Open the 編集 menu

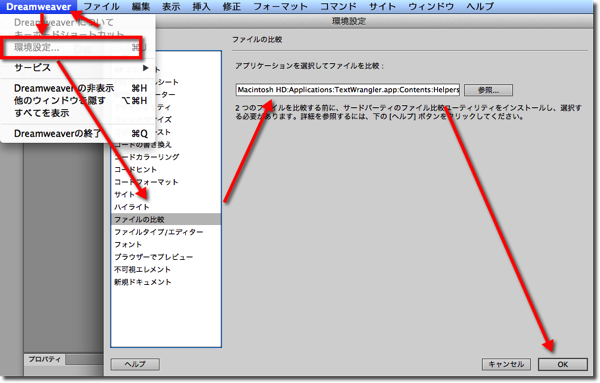click(x=140, y=7)
